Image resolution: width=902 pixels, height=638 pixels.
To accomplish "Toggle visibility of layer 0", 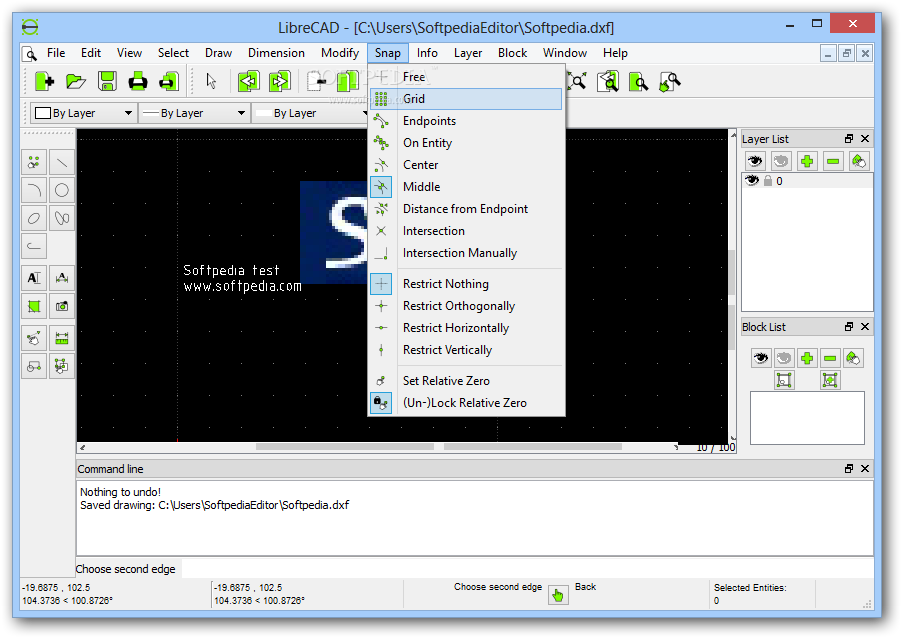I will [x=752, y=181].
